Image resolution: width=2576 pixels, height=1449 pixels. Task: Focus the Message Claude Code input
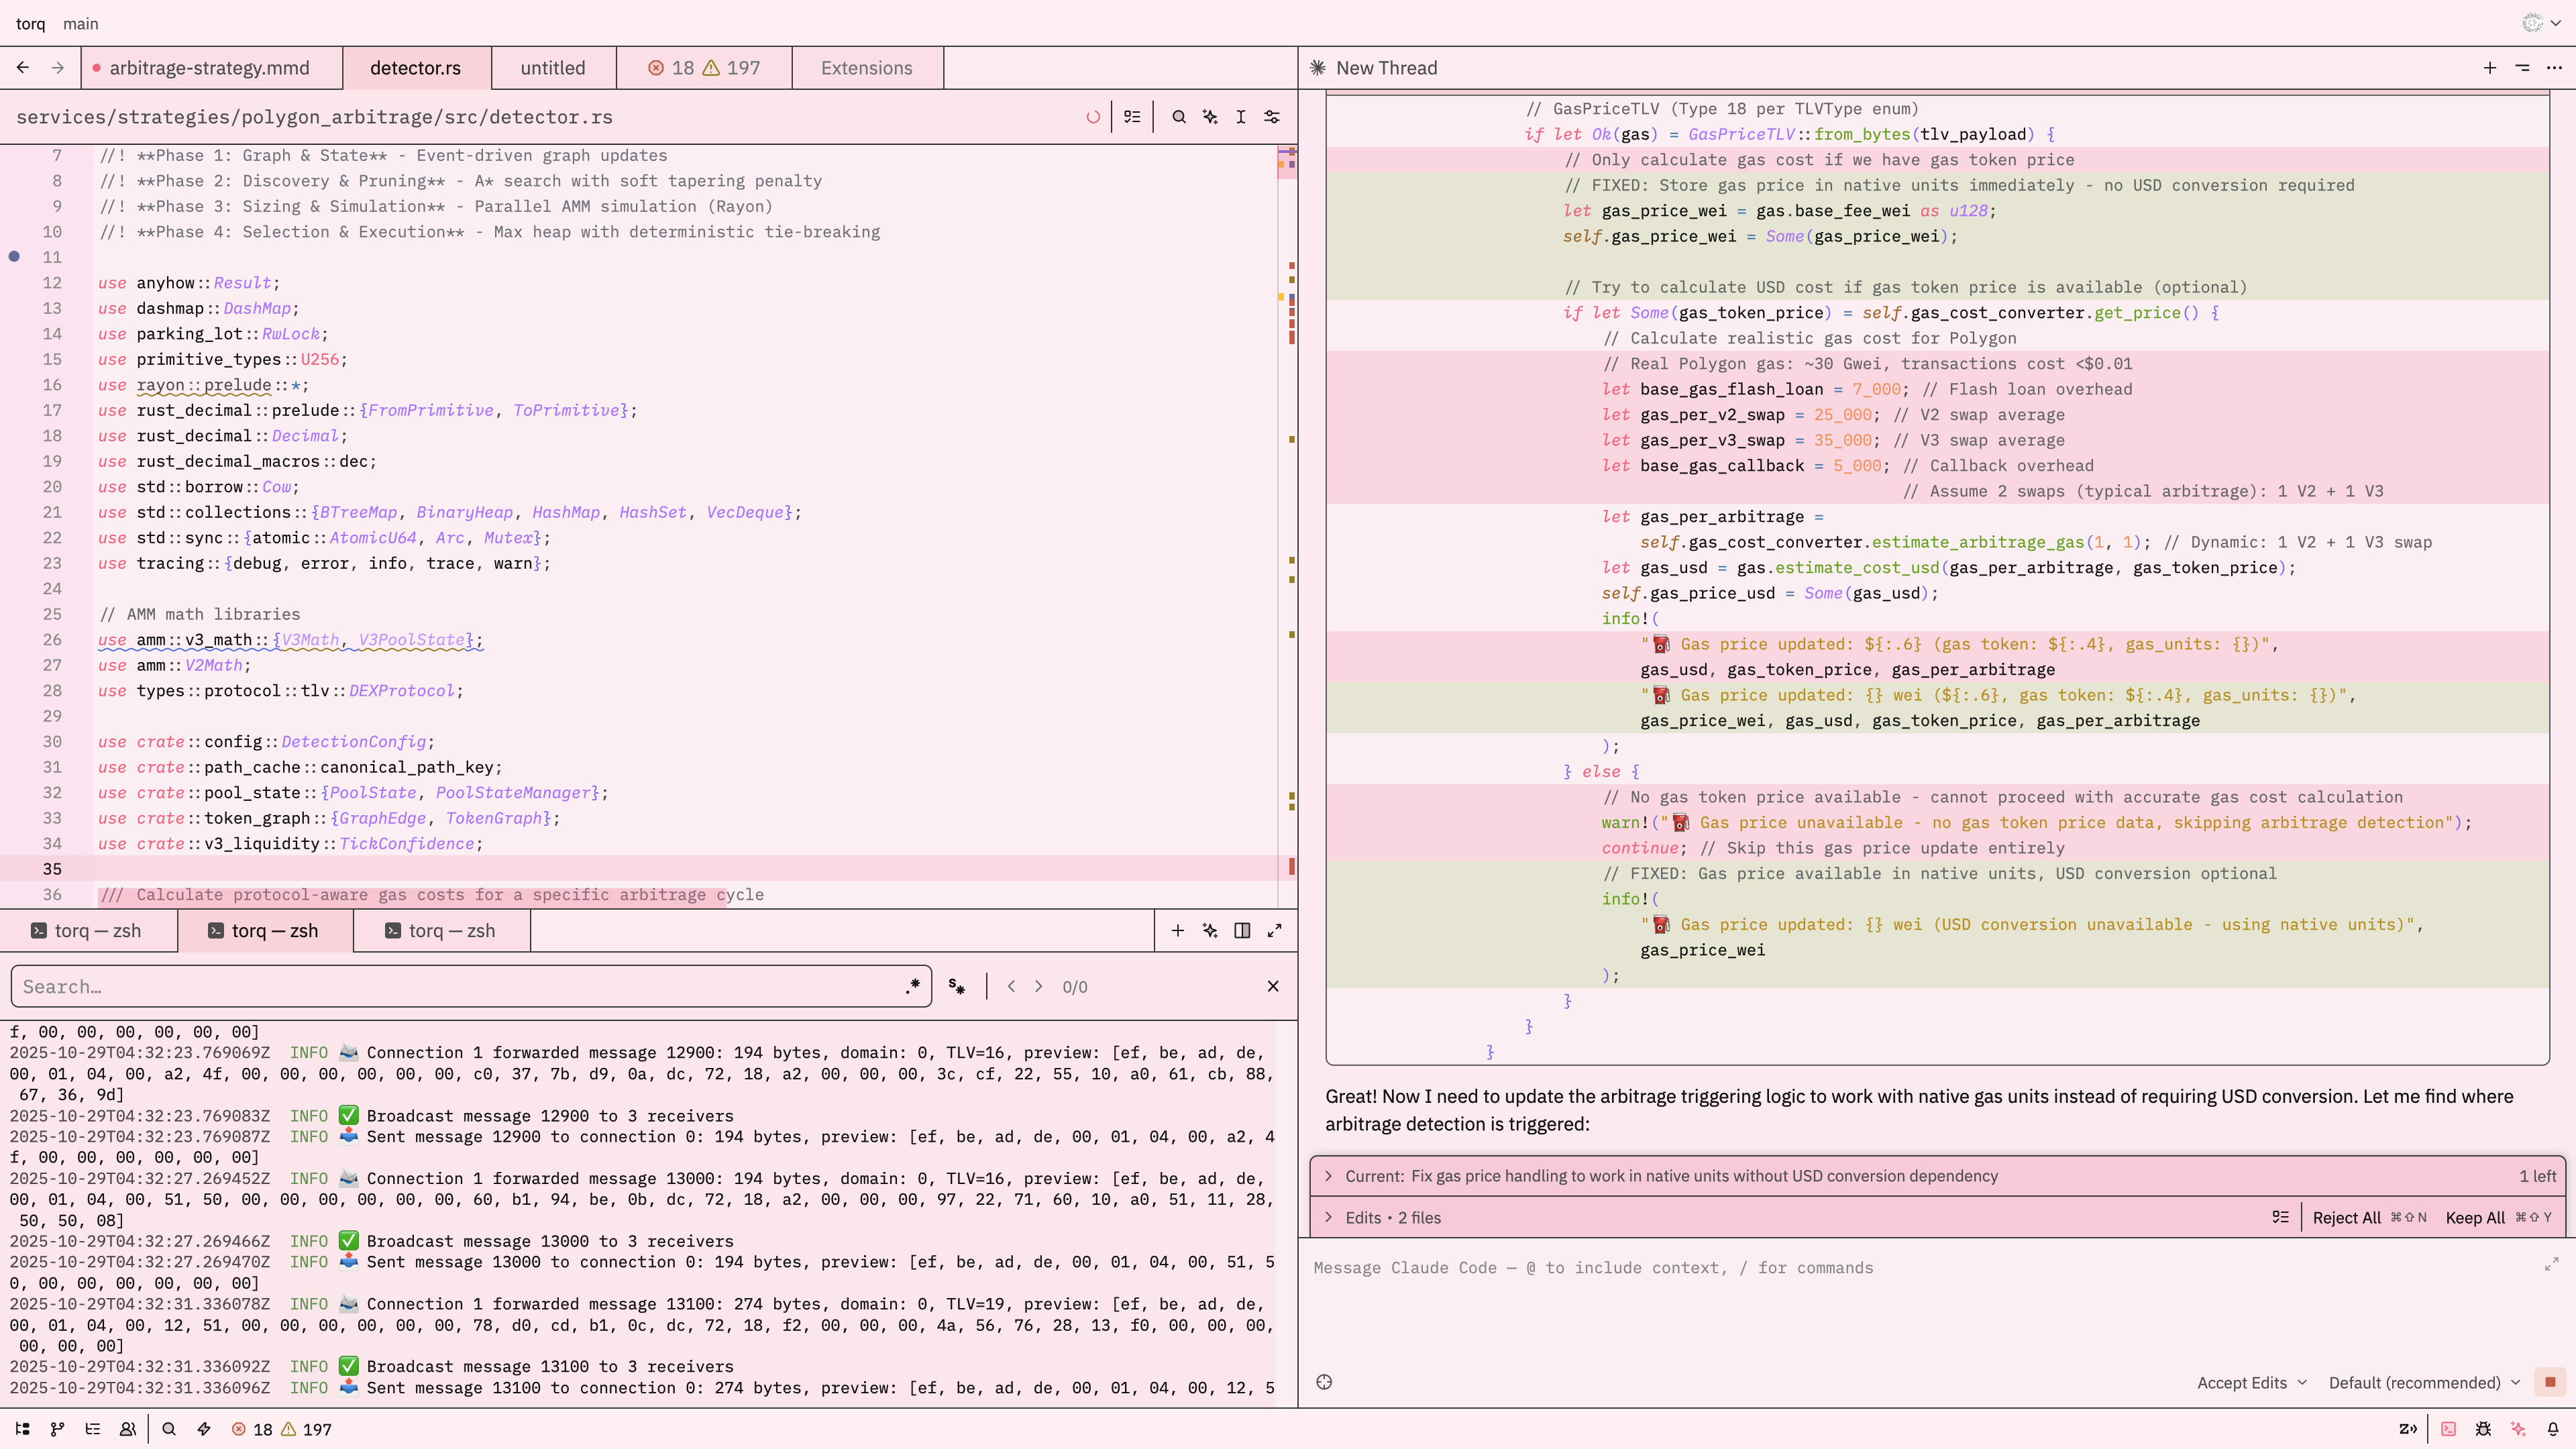[x=1900, y=1268]
